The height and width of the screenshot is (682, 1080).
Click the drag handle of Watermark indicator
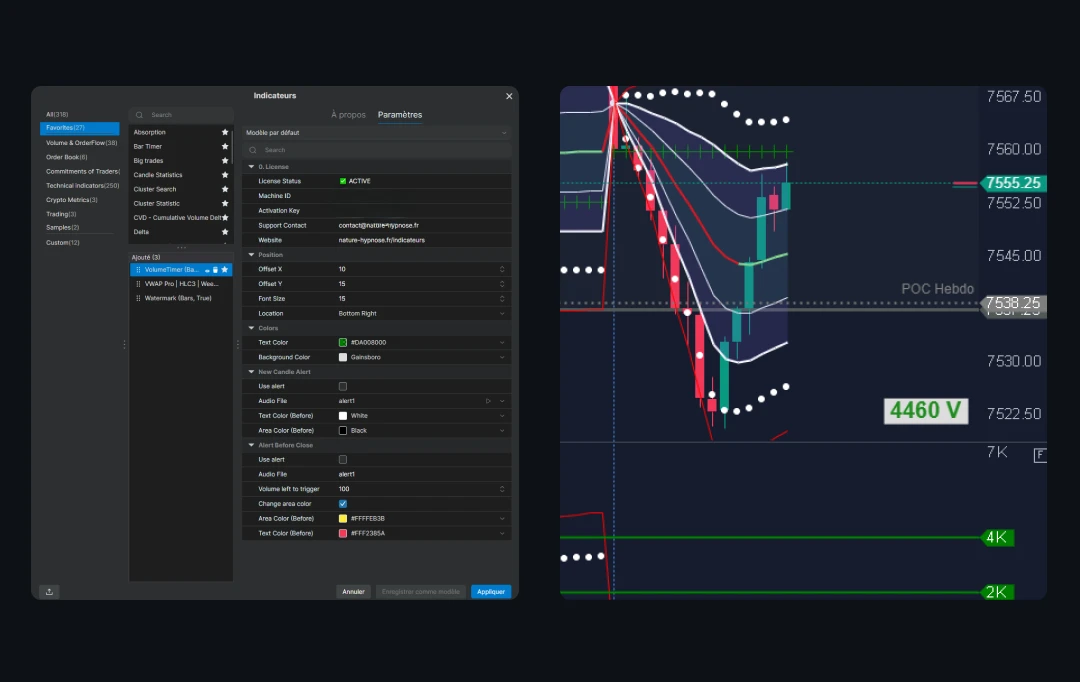tap(138, 298)
